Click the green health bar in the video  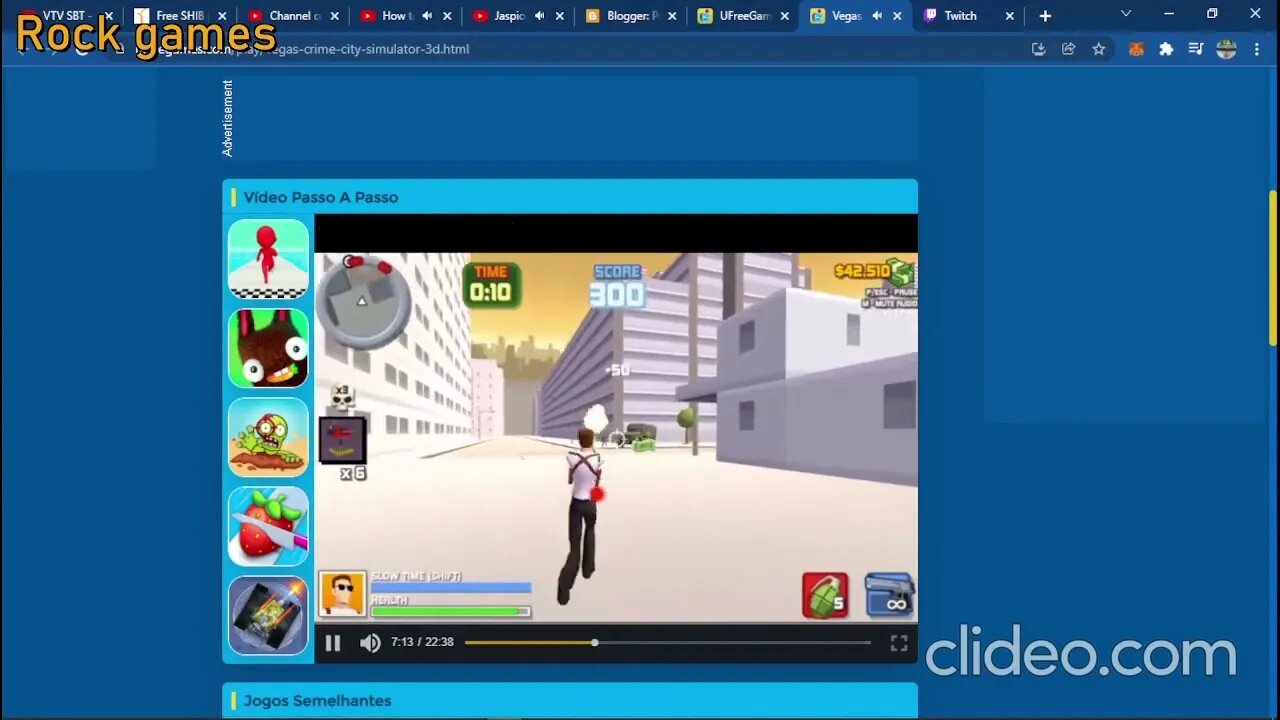pyautogui.click(x=451, y=612)
